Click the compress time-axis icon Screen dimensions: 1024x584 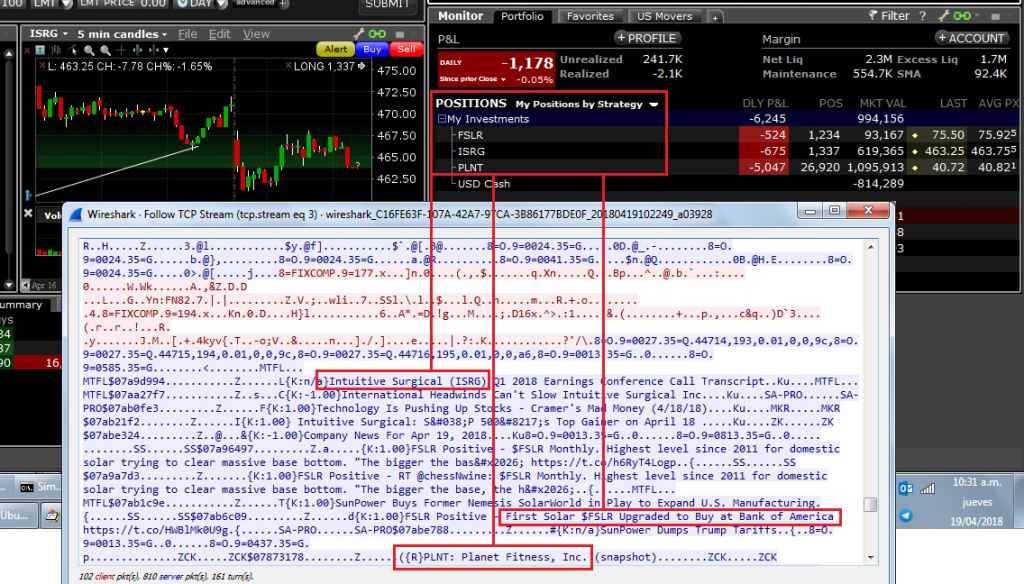pos(153,50)
